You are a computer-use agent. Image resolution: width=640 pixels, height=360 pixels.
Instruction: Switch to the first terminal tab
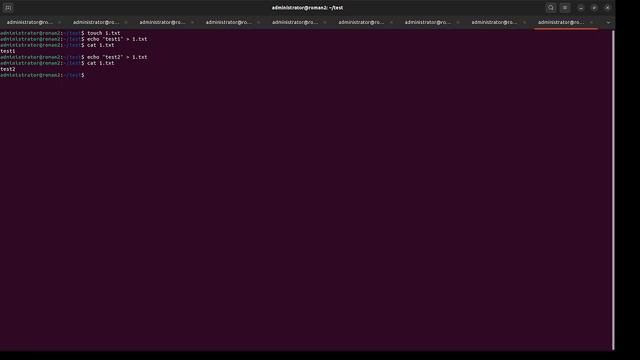click(x=30, y=22)
